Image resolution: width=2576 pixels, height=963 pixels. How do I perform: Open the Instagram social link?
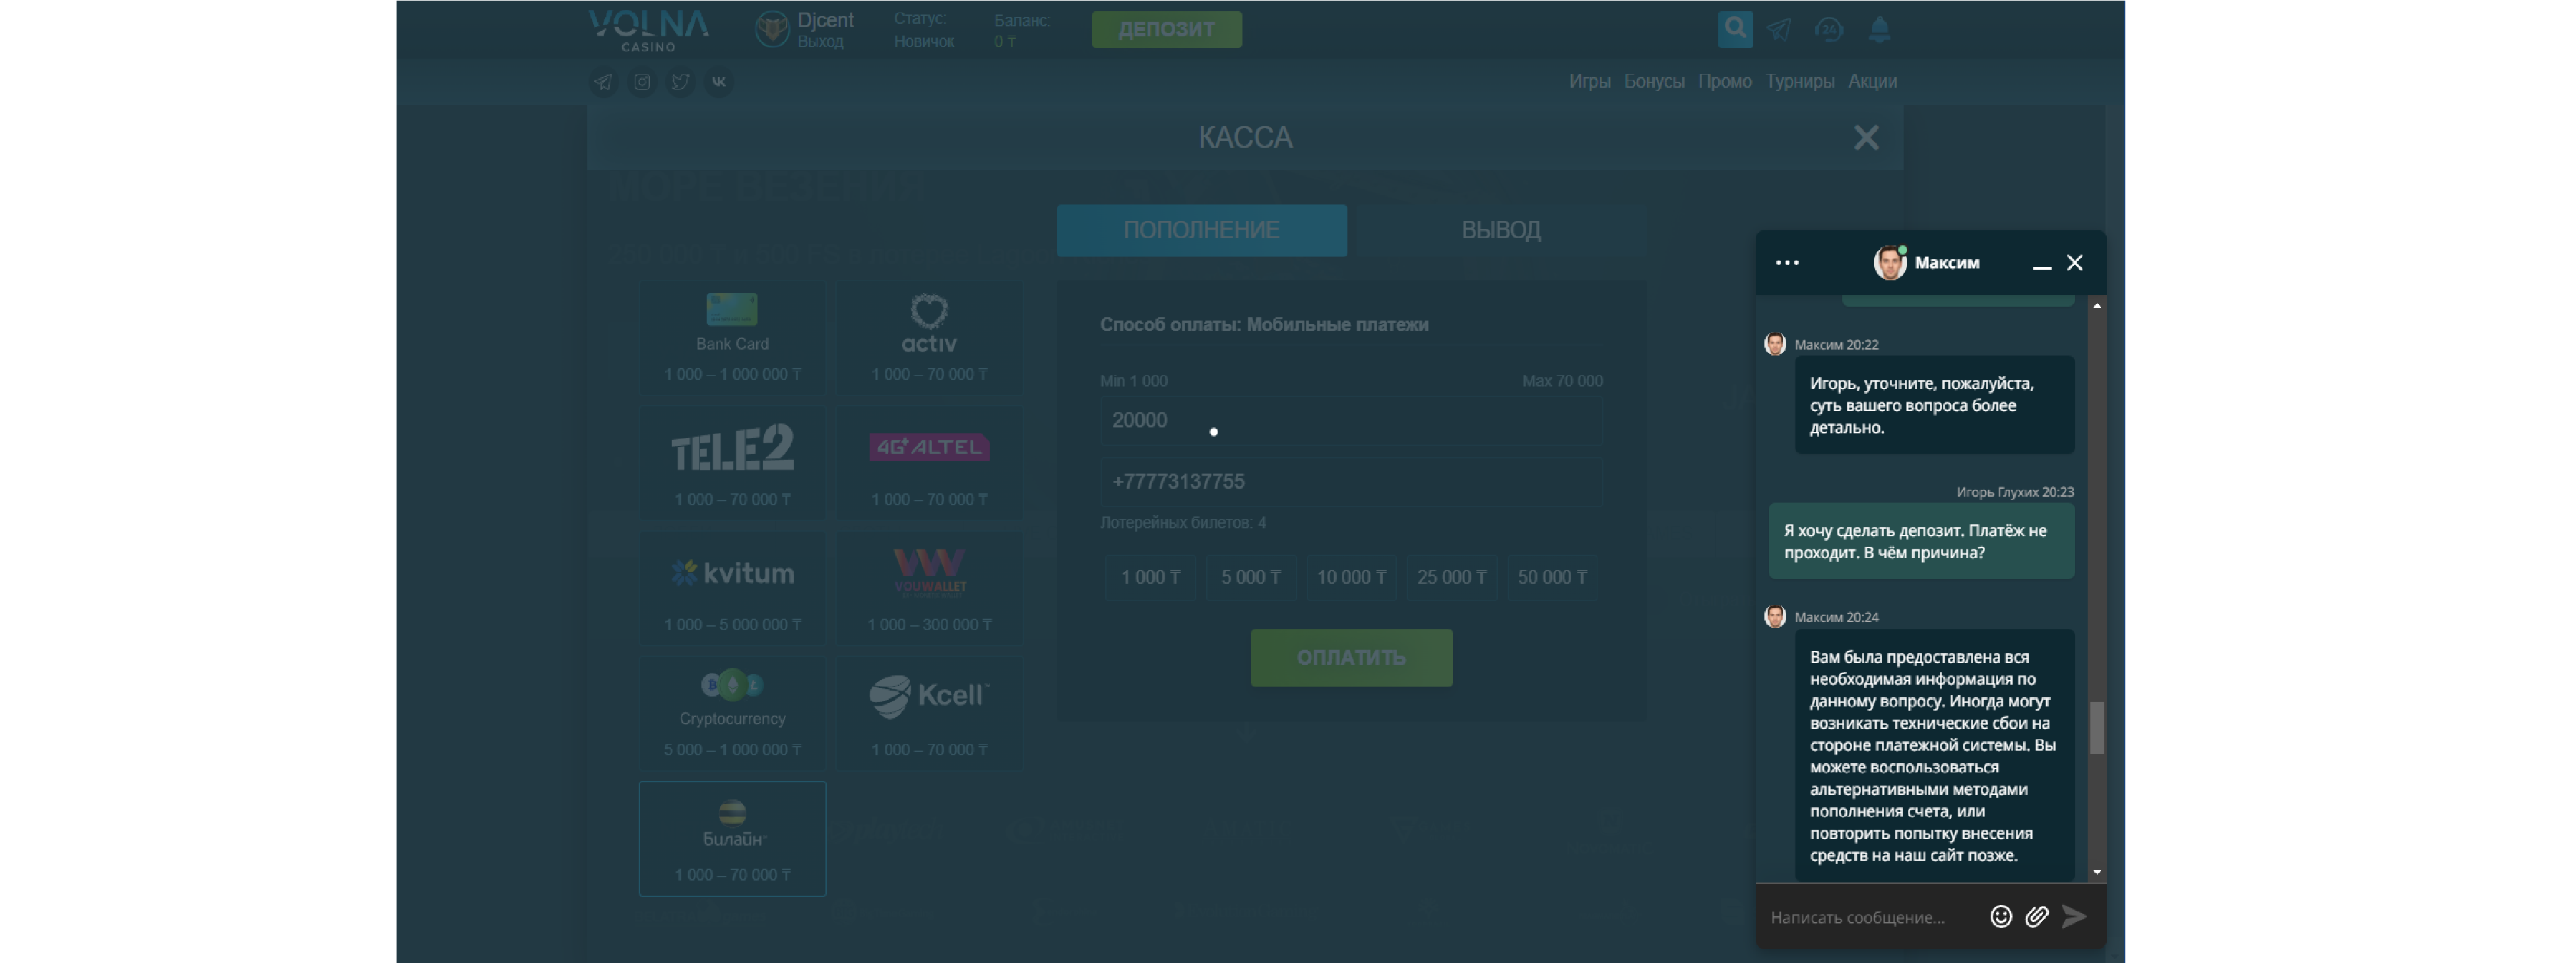coord(642,82)
